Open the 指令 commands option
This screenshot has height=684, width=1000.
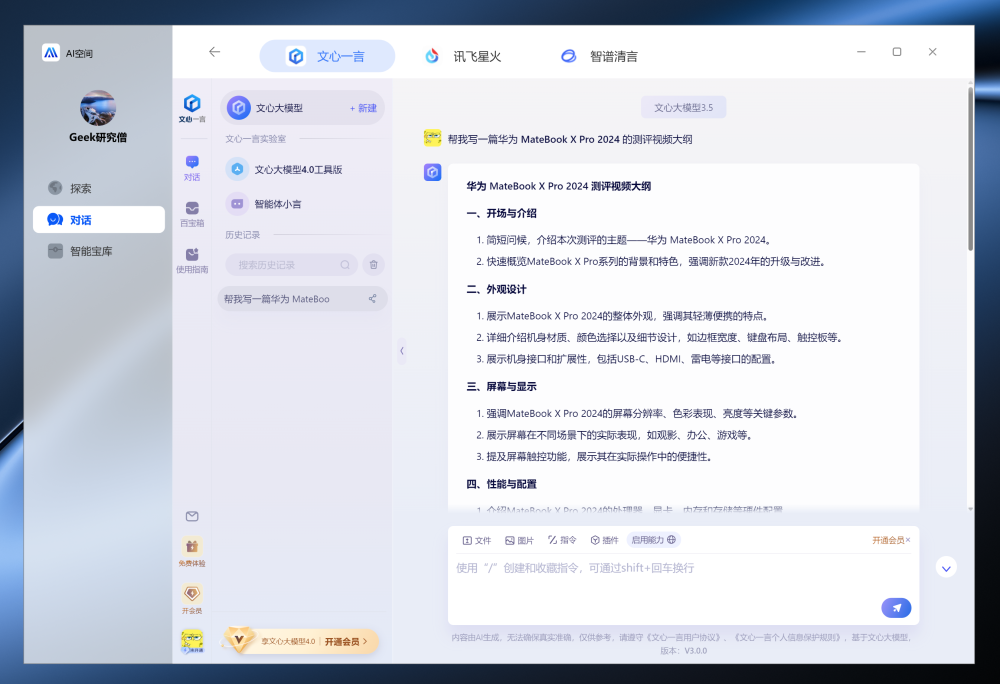562,540
